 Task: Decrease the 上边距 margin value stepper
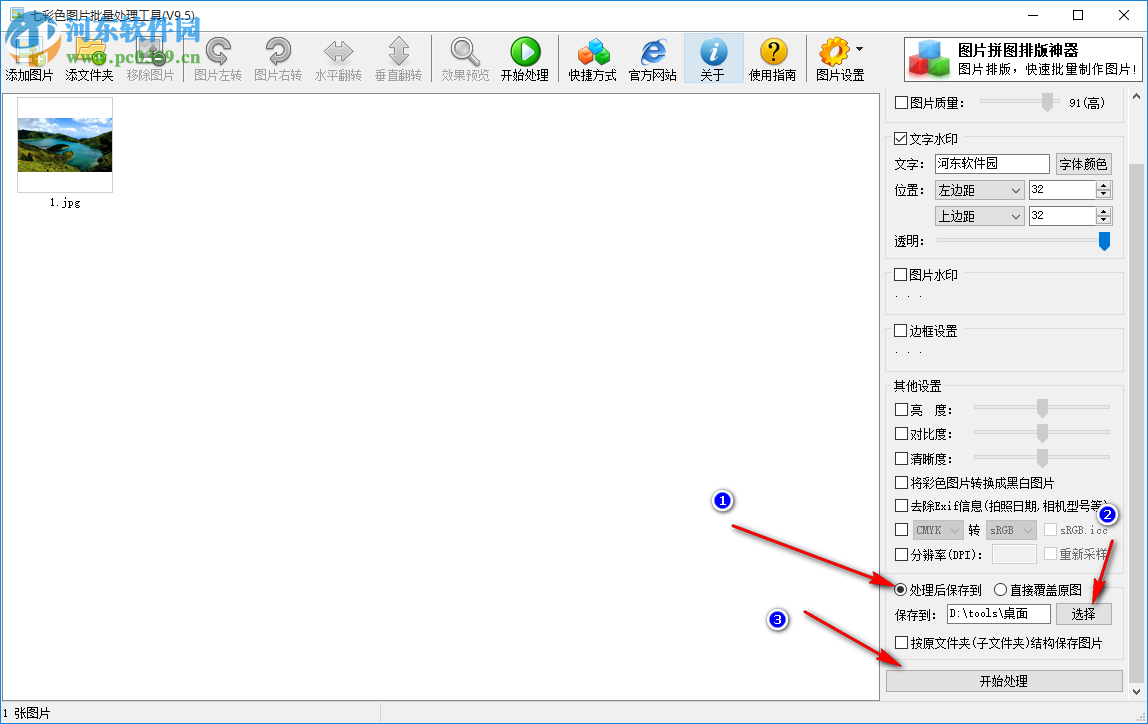(x=1104, y=220)
